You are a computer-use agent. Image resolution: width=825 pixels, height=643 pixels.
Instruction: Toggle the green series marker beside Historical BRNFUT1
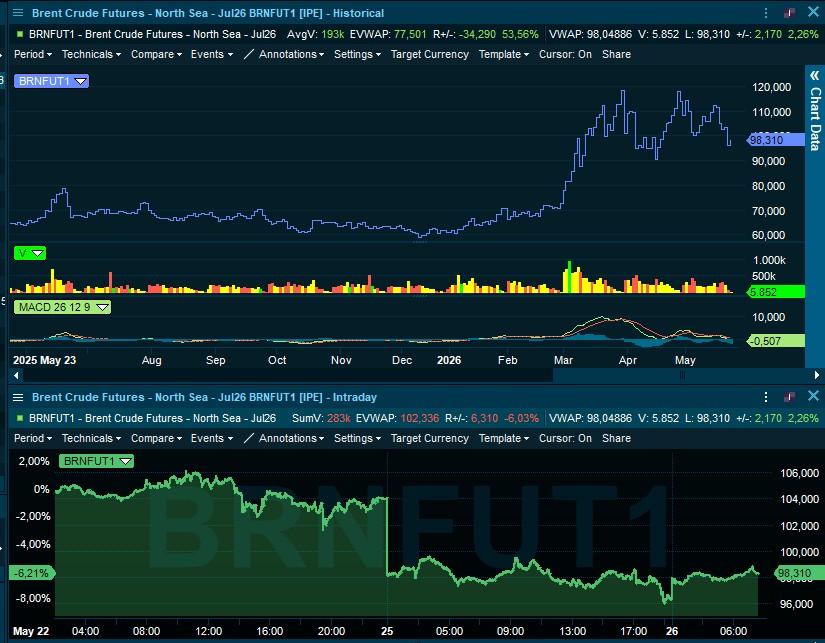click(x=20, y=34)
